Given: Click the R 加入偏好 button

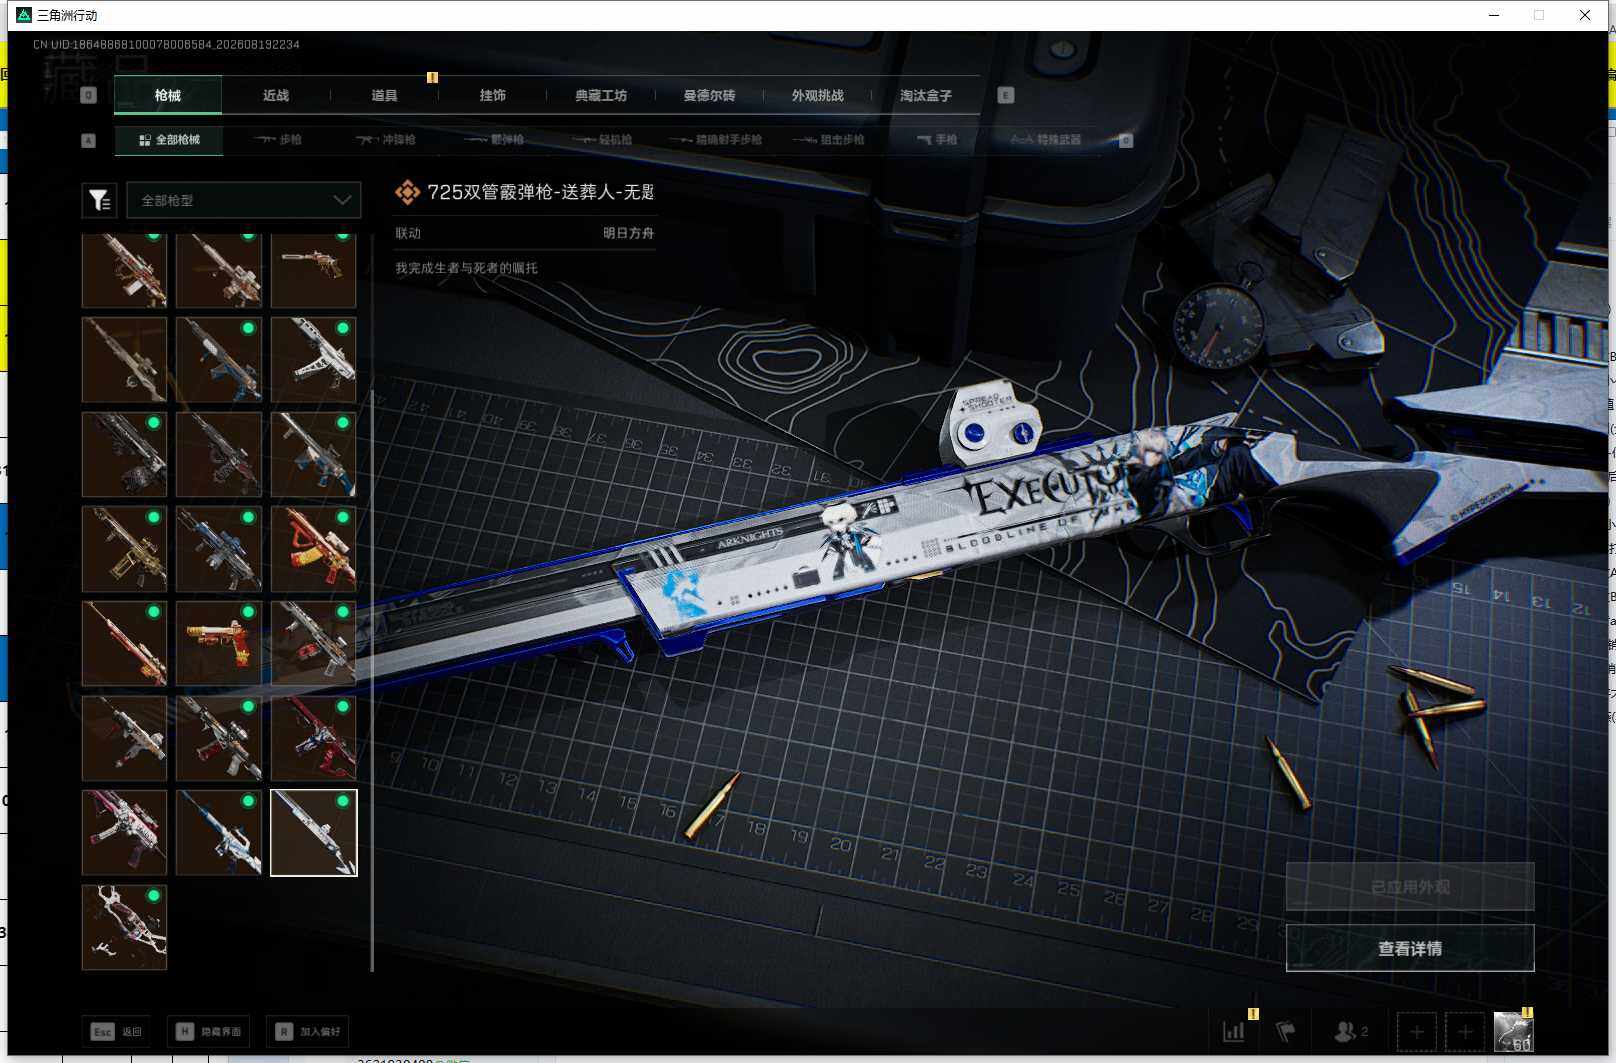Looking at the screenshot, I should point(309,1031).
